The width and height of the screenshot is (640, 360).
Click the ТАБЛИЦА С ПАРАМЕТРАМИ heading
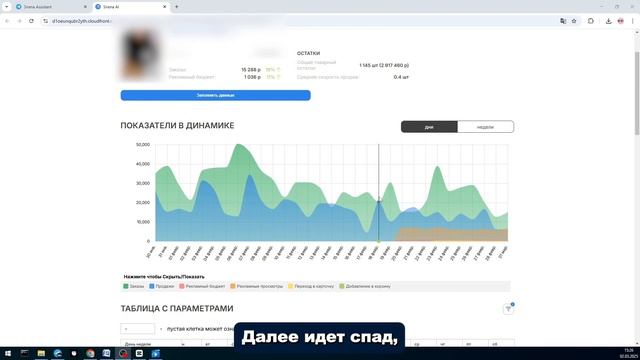coord(177,309)
